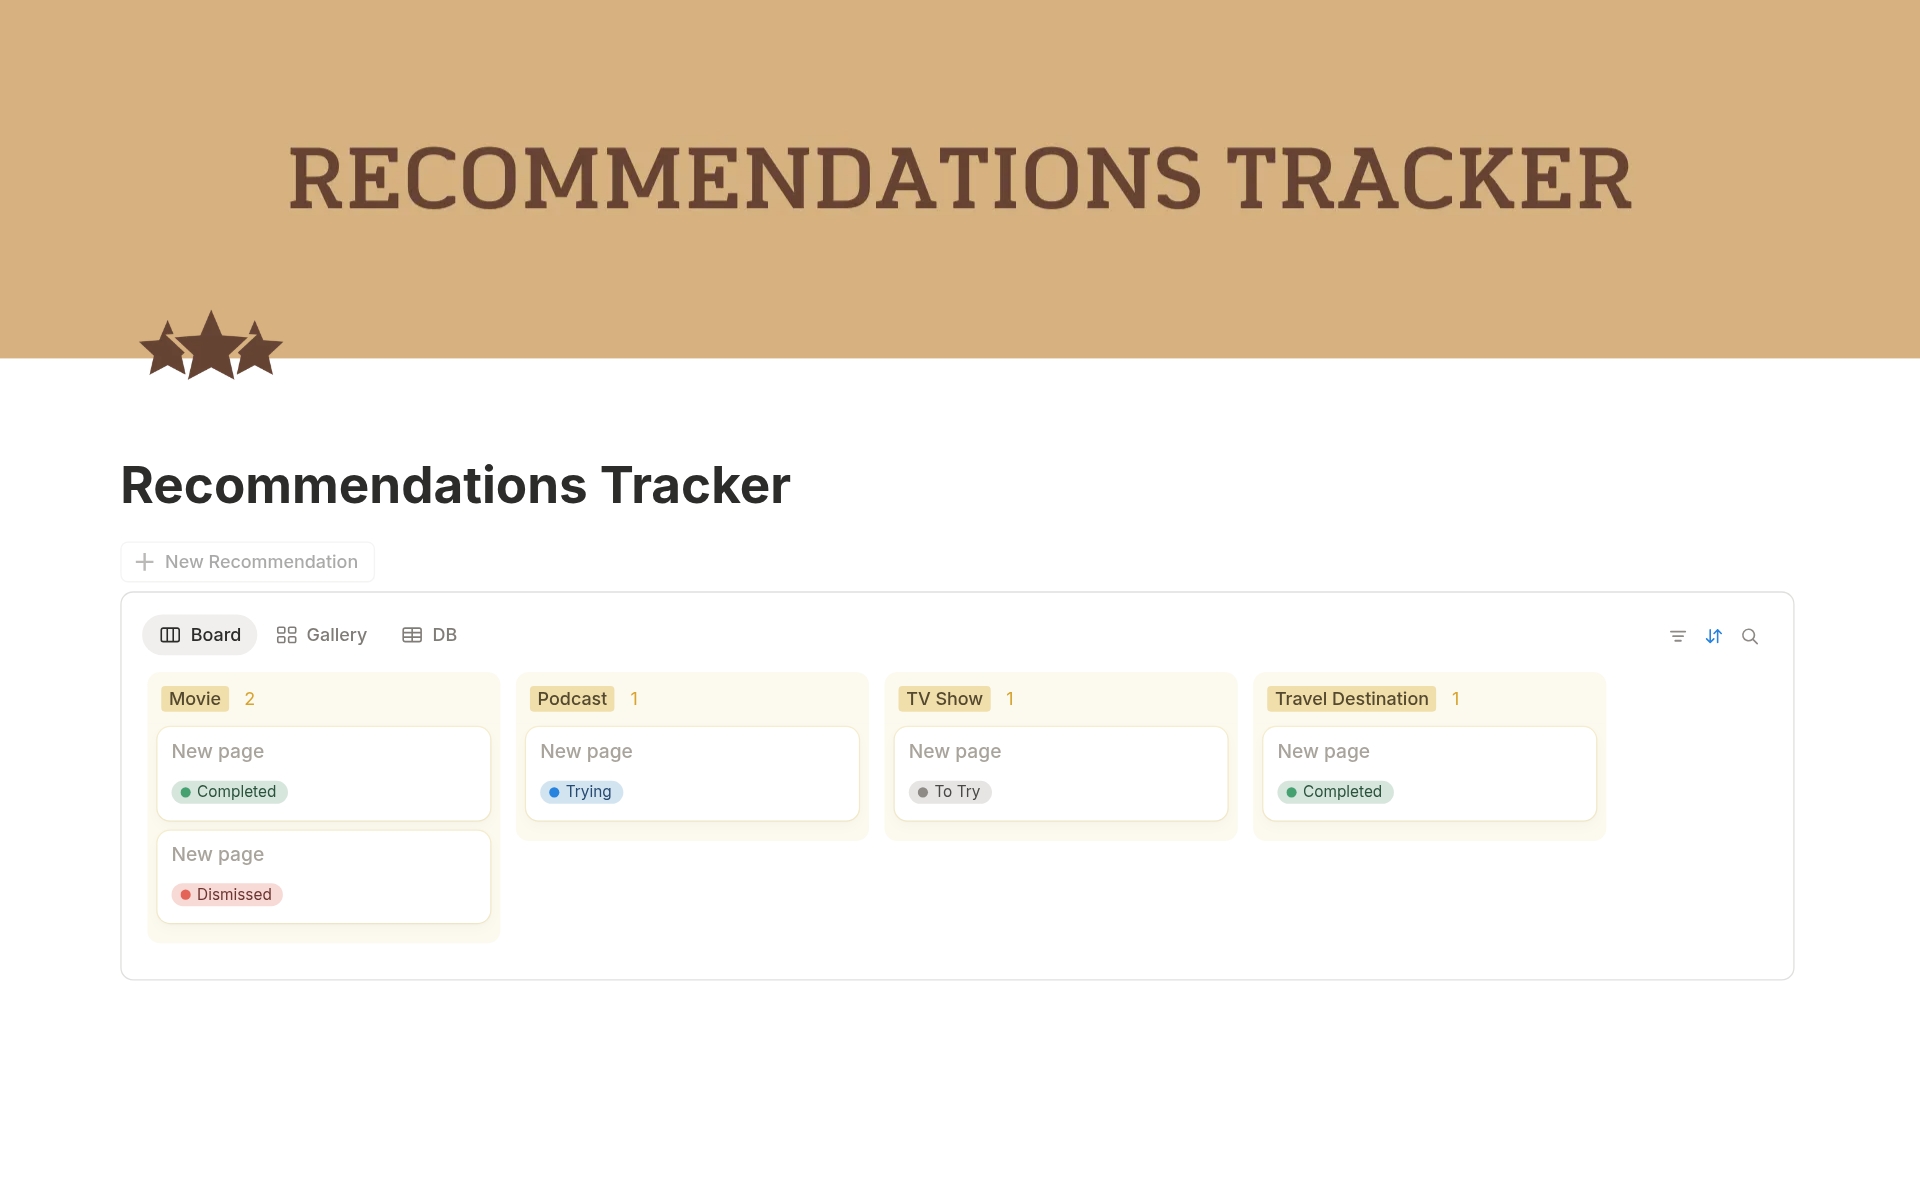Click the To Try status tag
Viewport: 1920px width, 1199px height.
950,792
